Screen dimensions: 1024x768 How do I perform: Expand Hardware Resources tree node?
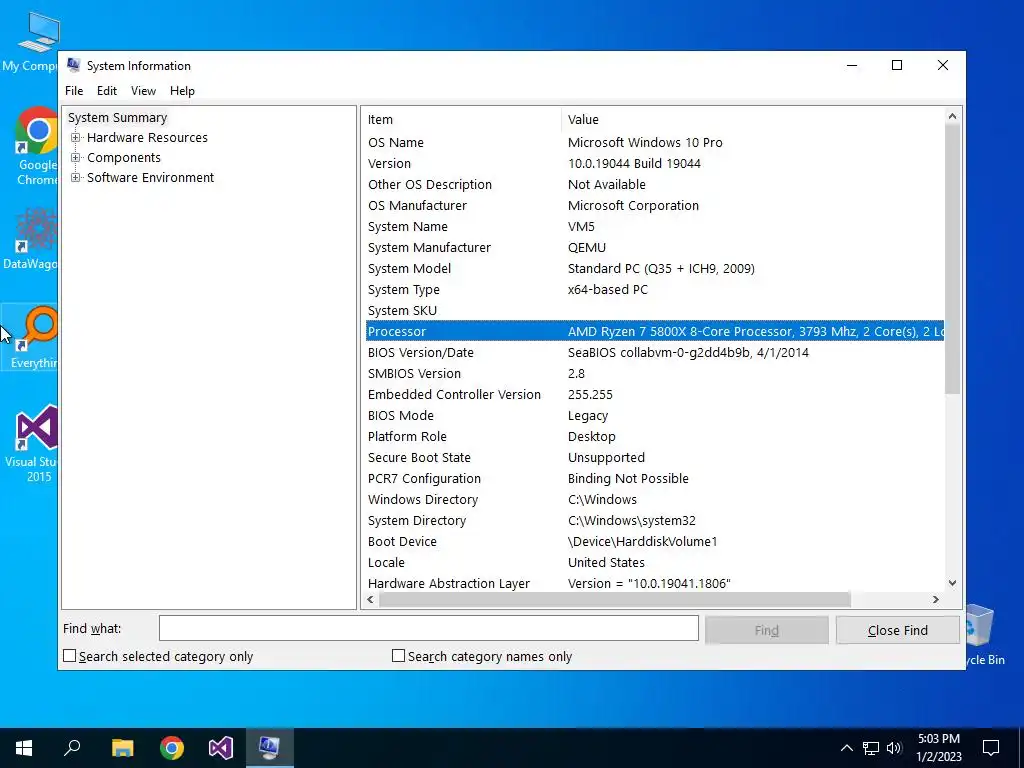tap(76, 138)
